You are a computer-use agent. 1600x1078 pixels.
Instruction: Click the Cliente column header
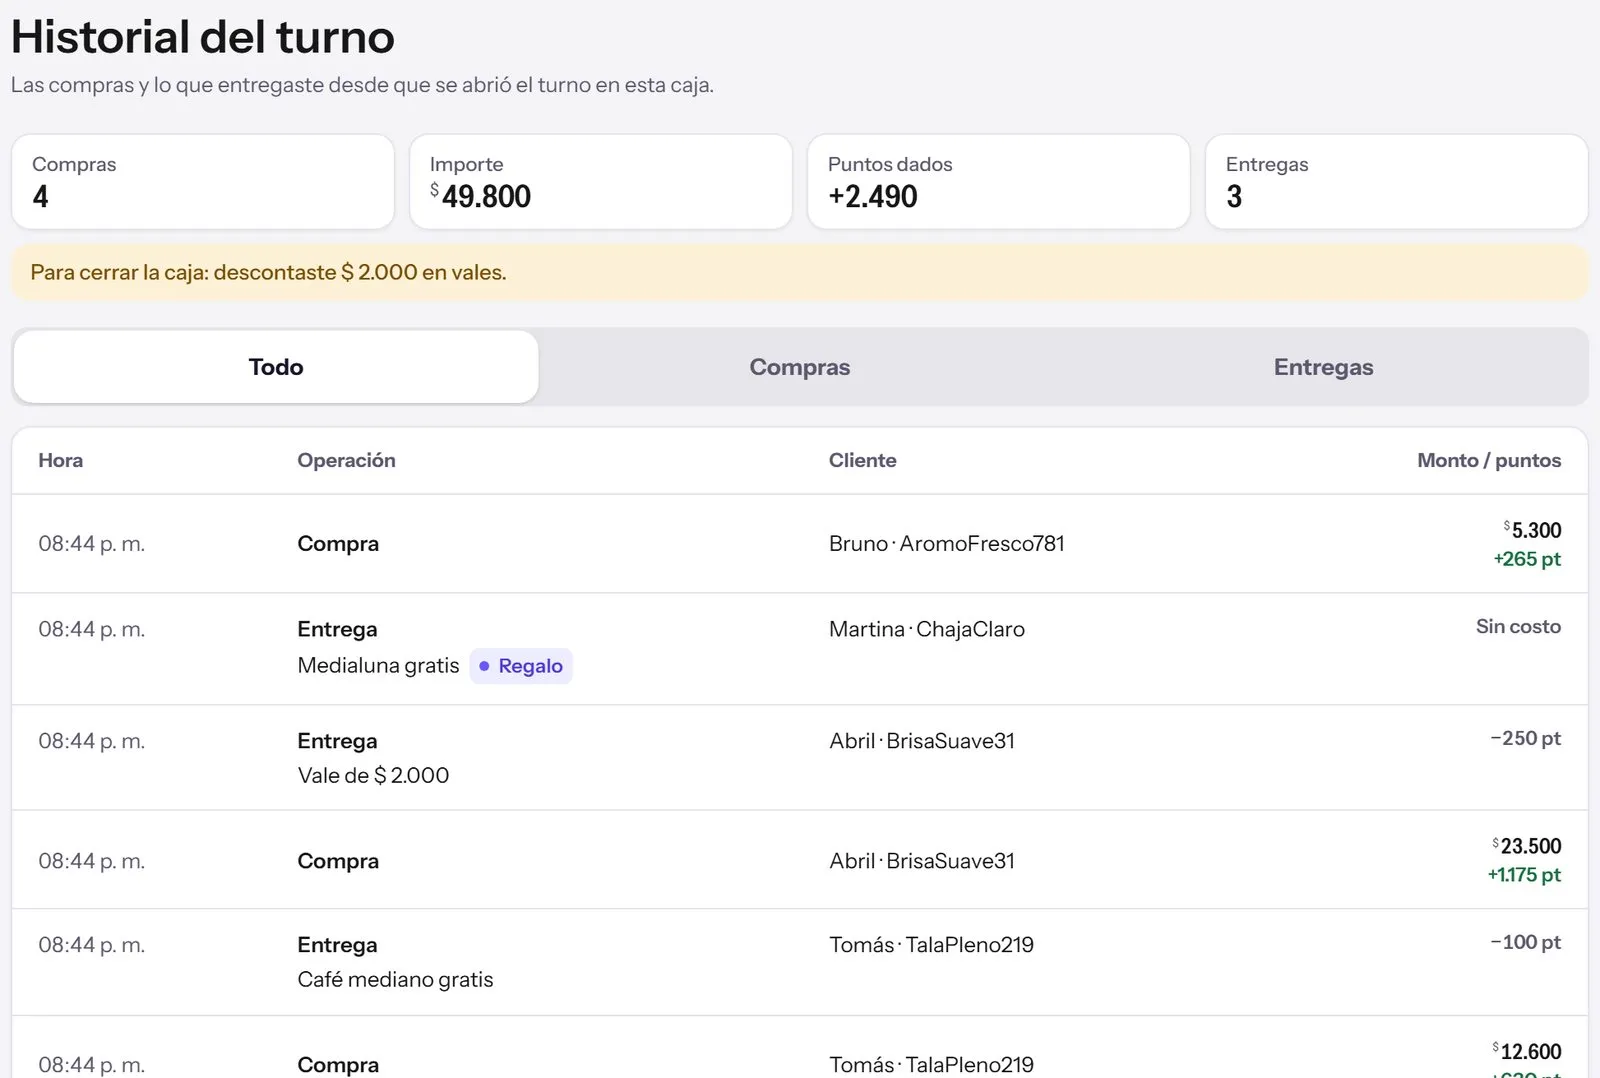click(863, 460)
